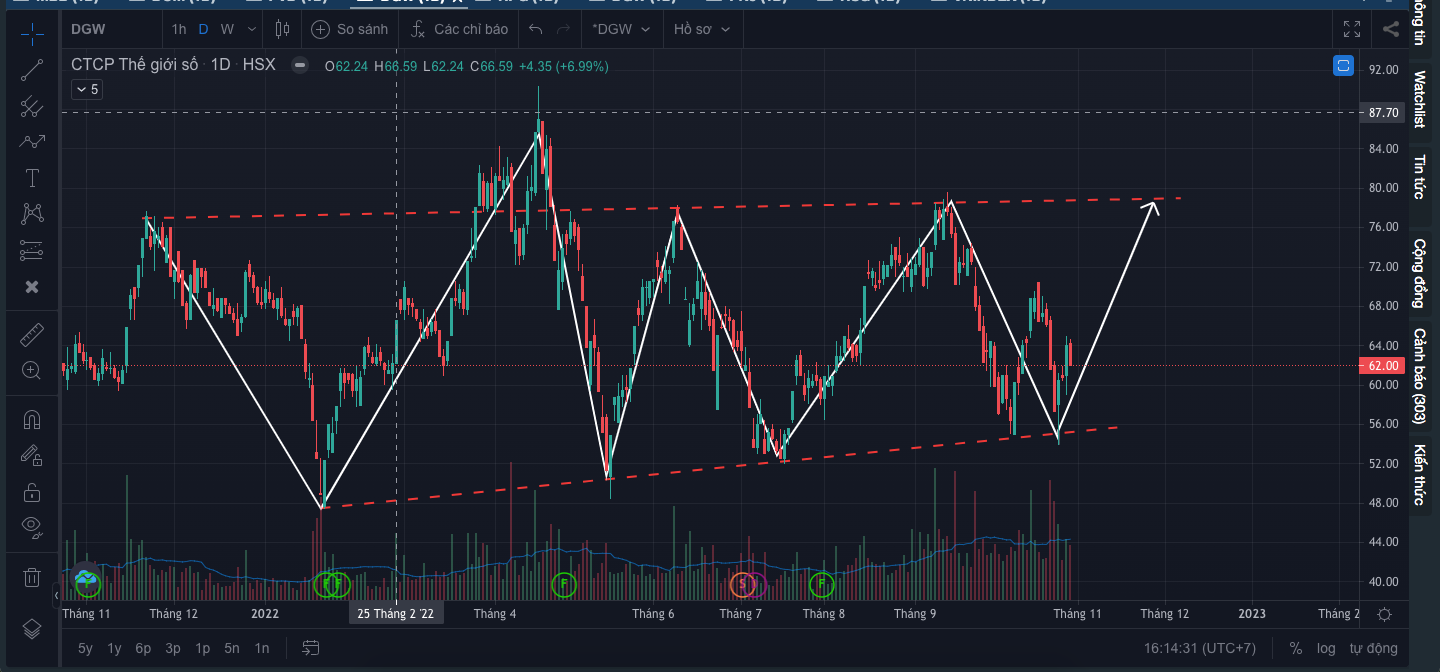Viewport: 1440px width, 672px height.
Task: Toggle lock on all drawing tools
Action: (x=32, y=492)
